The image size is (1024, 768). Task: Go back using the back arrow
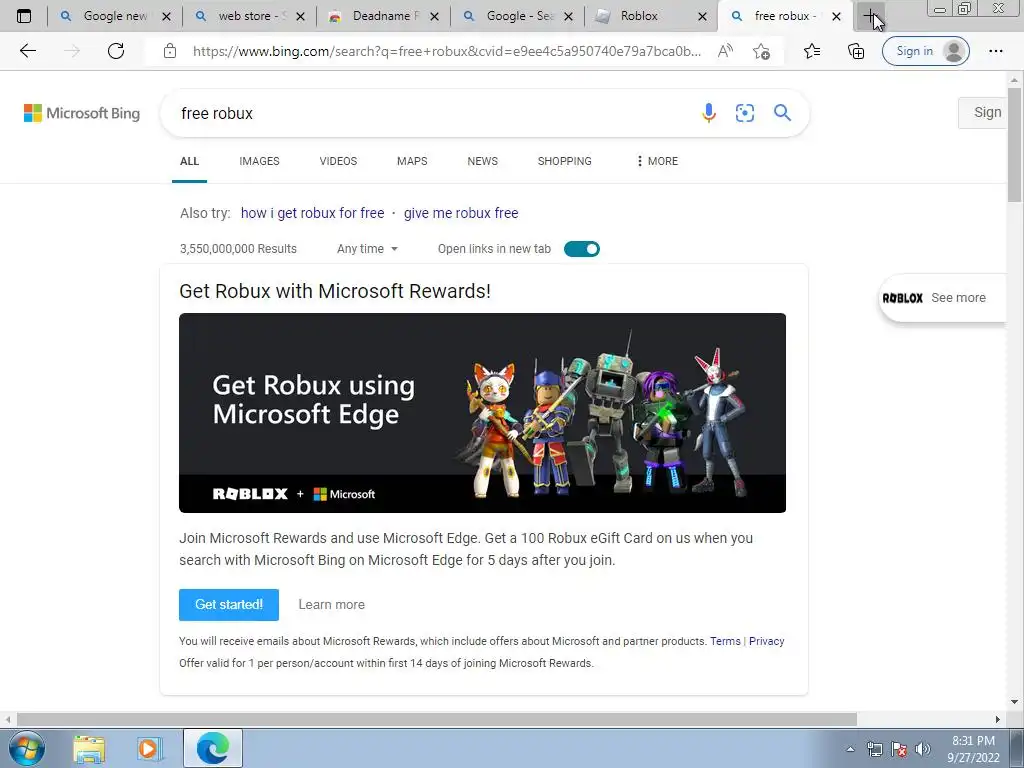(x=27, y=51)
